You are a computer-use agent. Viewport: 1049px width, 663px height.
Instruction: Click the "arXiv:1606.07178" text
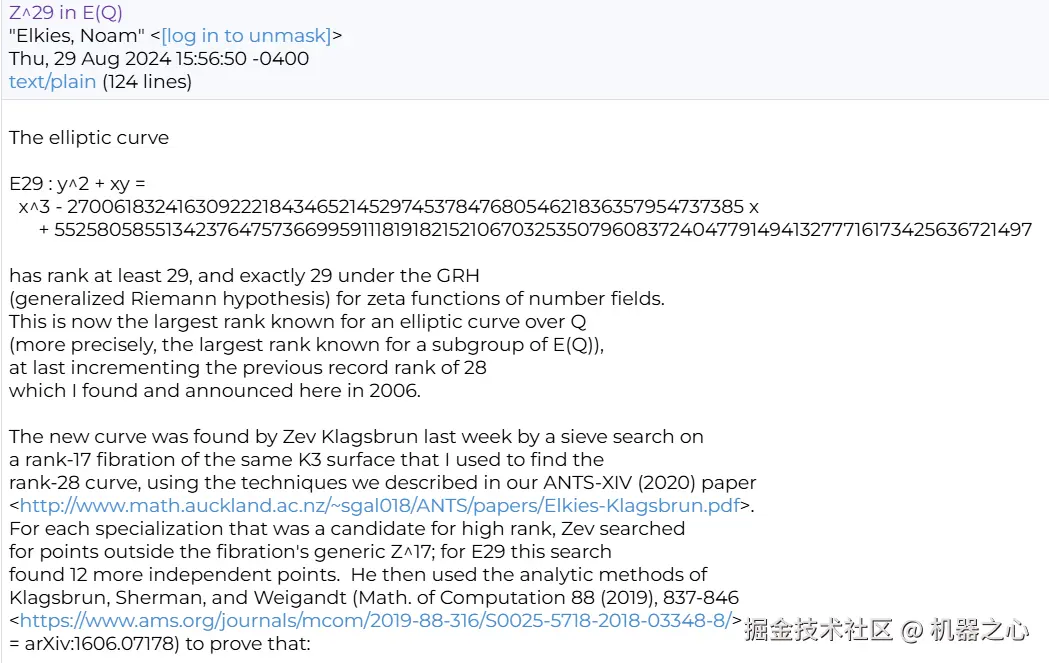(x=102, y=644)
